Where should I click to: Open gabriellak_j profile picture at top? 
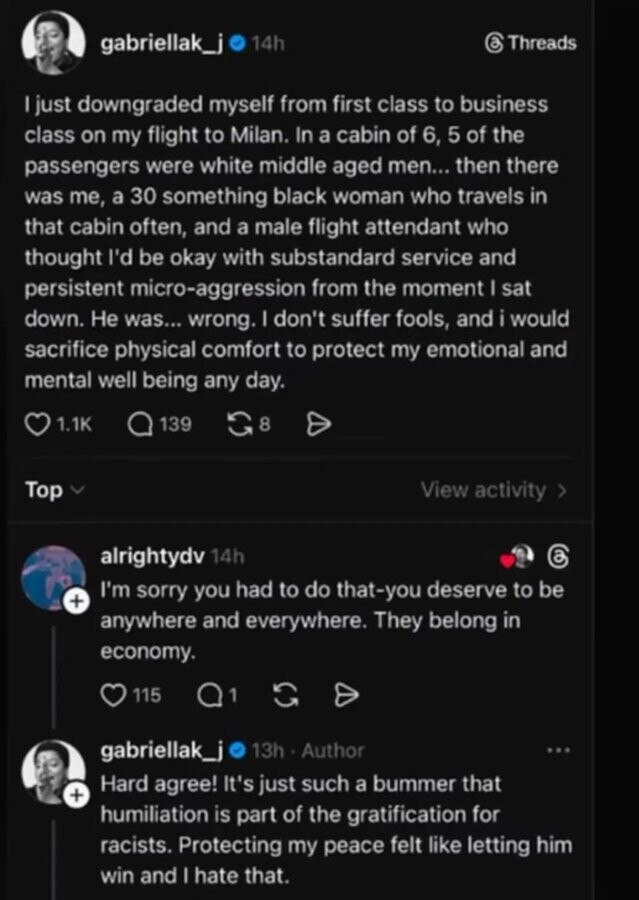[x=52, y=43]
